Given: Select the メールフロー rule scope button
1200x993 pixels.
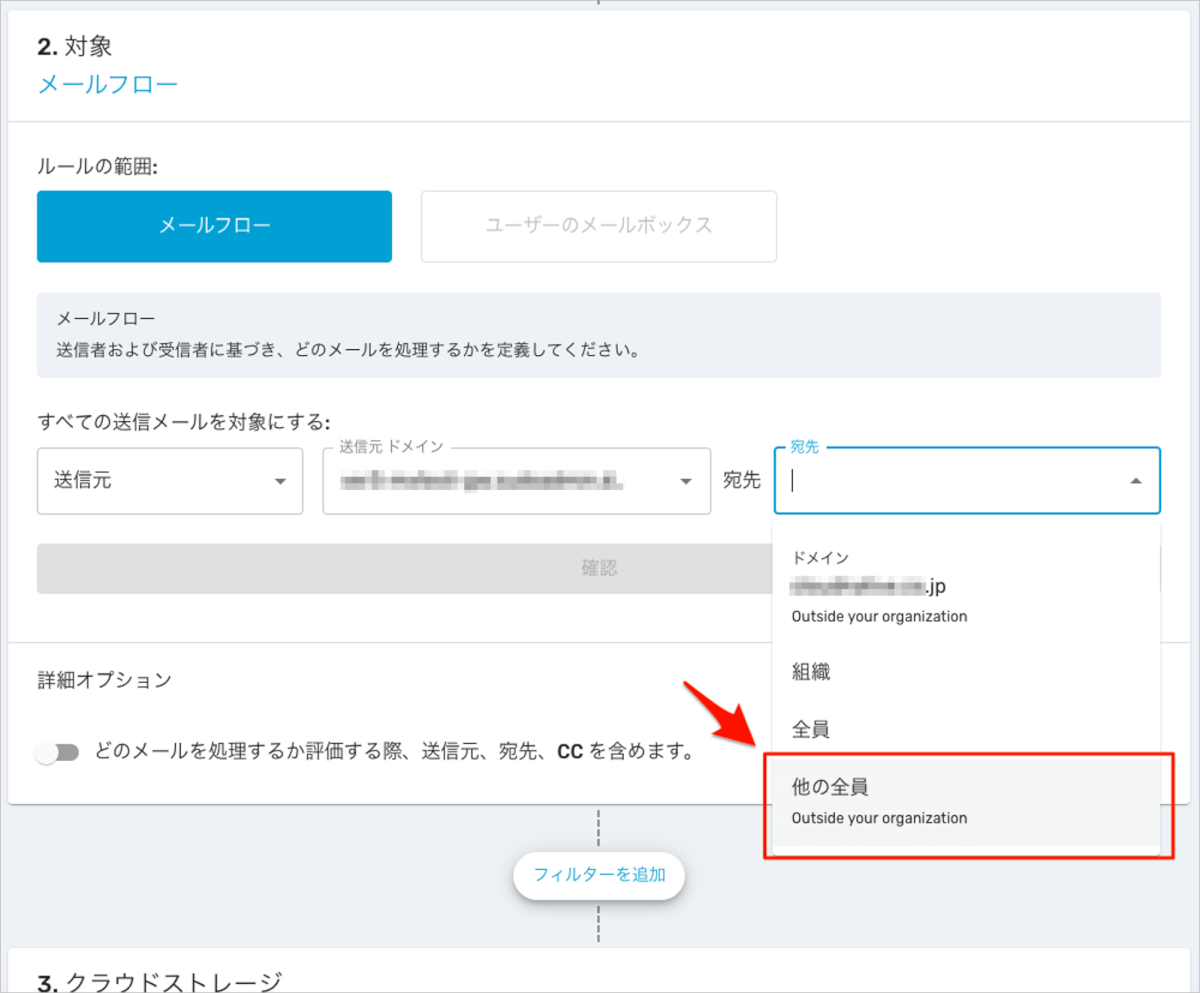Looking at the screenshot, I should tap(214, 227).
